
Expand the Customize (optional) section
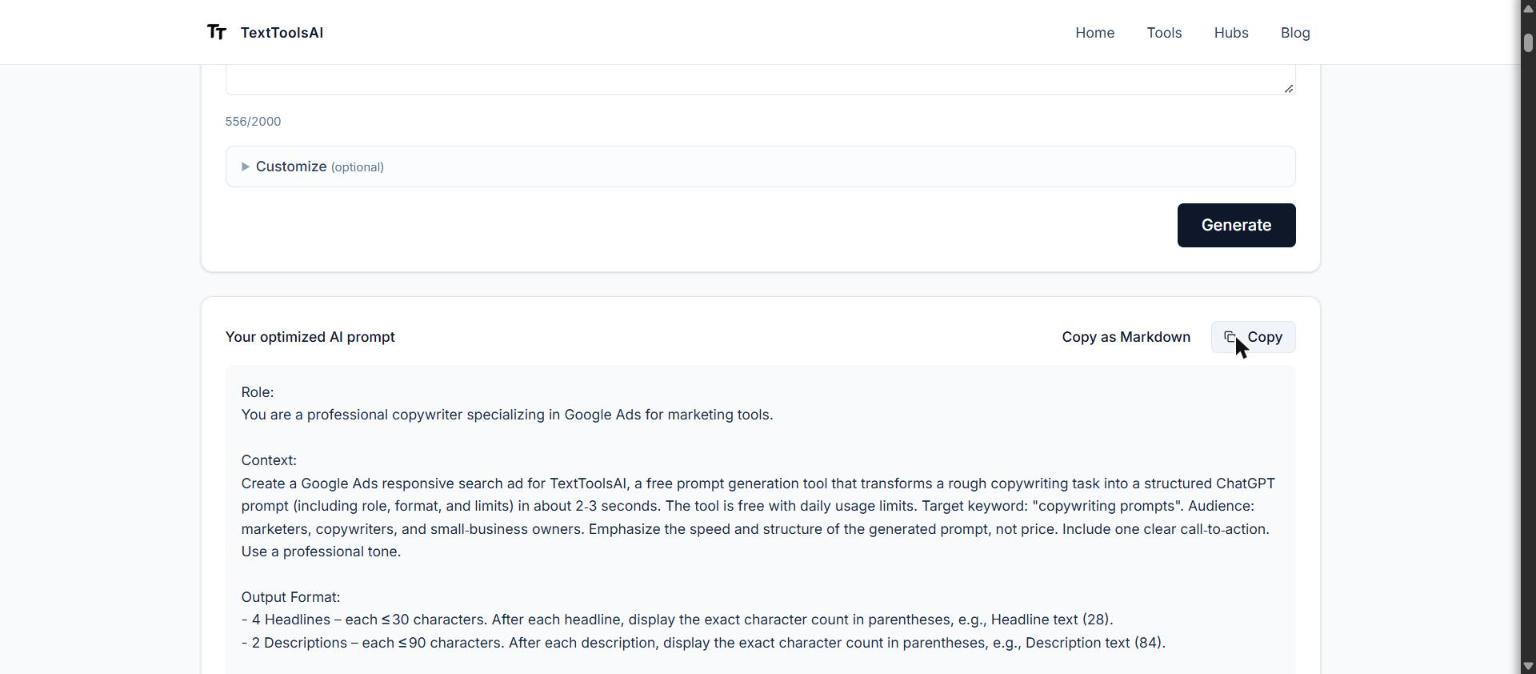(760, 166)
